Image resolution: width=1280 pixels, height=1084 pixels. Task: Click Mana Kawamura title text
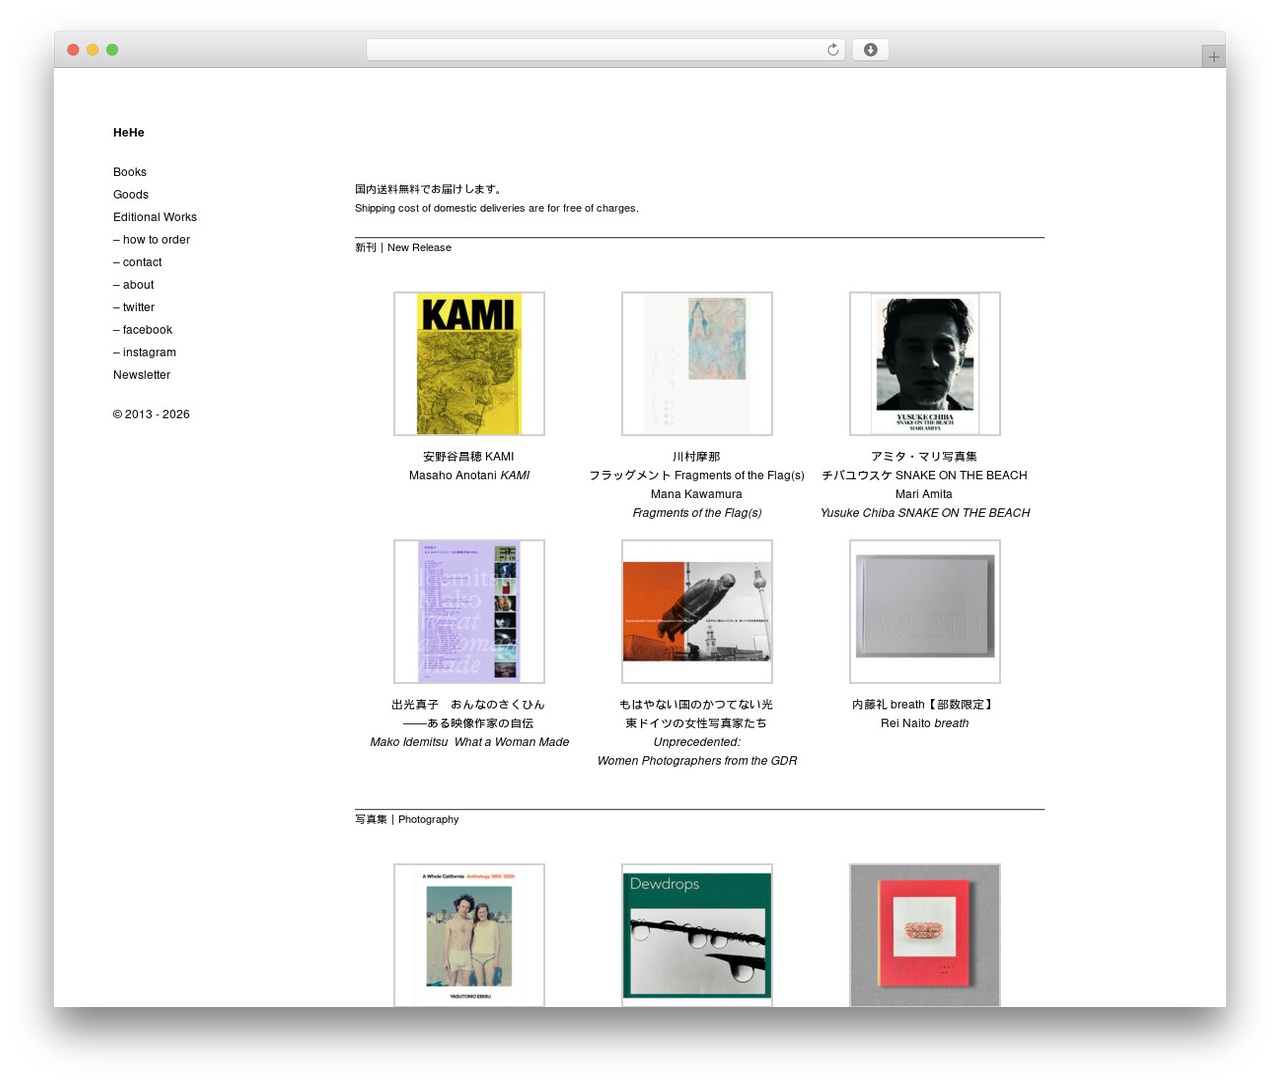[x=697, y=494]
